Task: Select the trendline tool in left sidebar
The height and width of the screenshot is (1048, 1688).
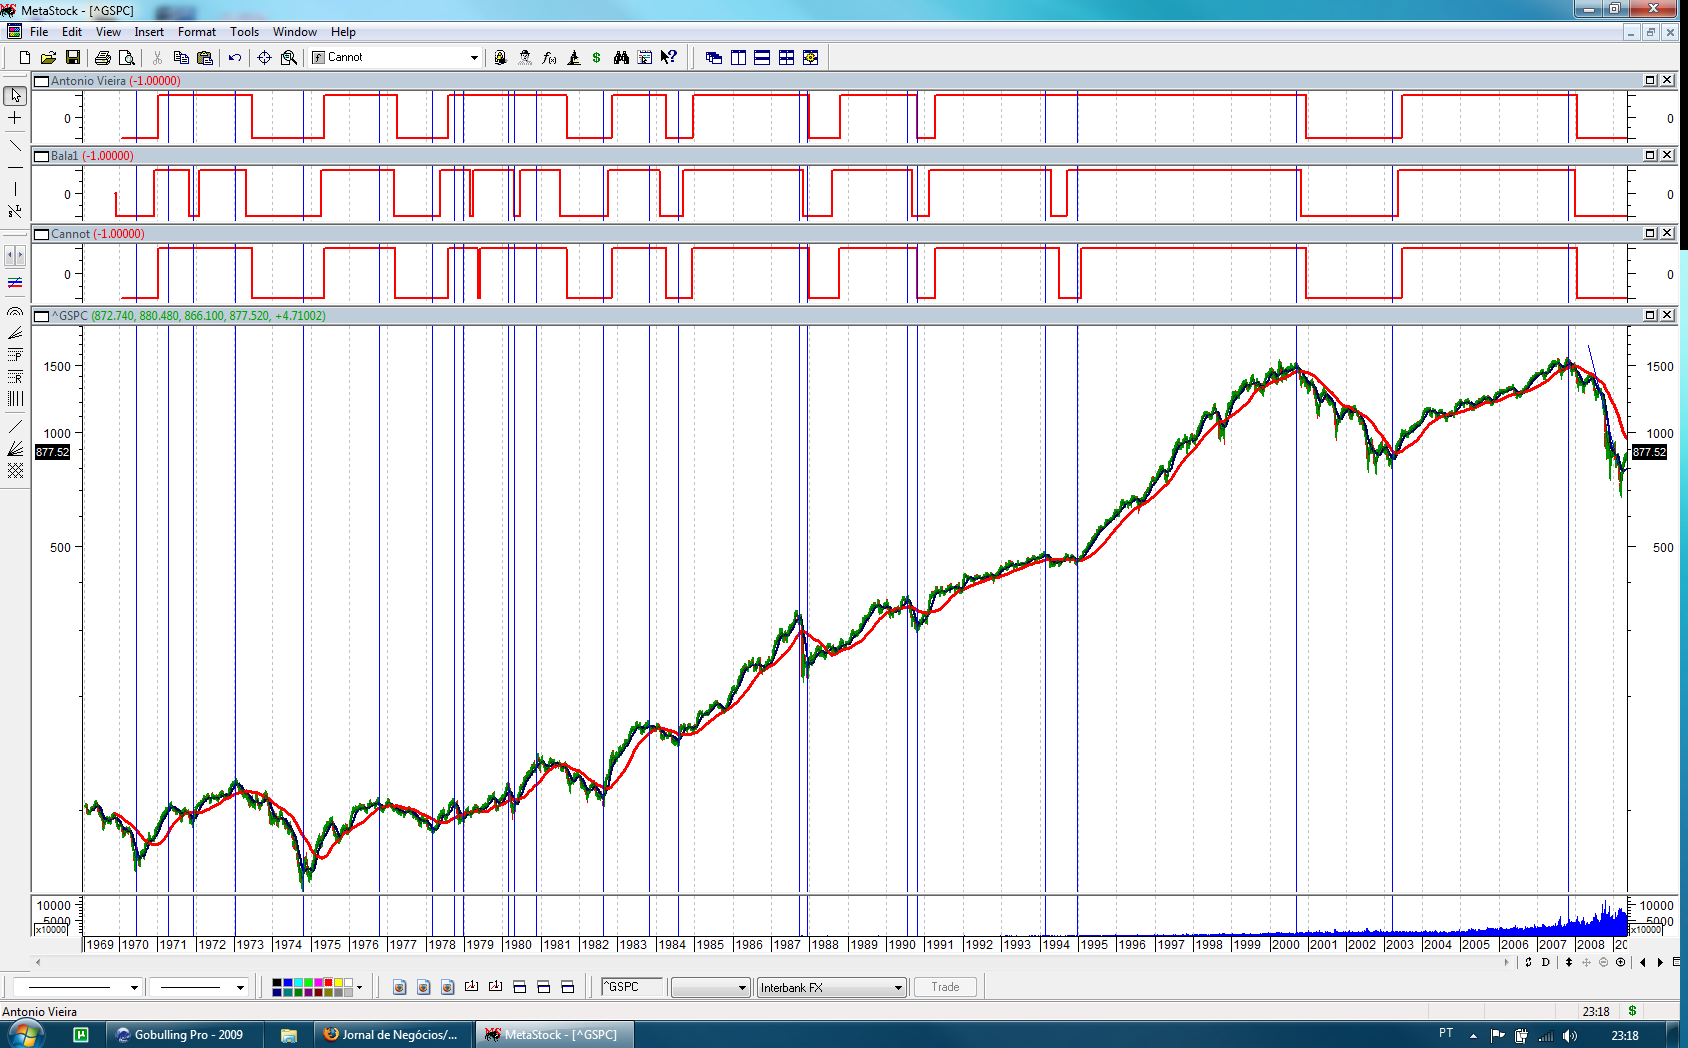Action: [x=15, y=146]
